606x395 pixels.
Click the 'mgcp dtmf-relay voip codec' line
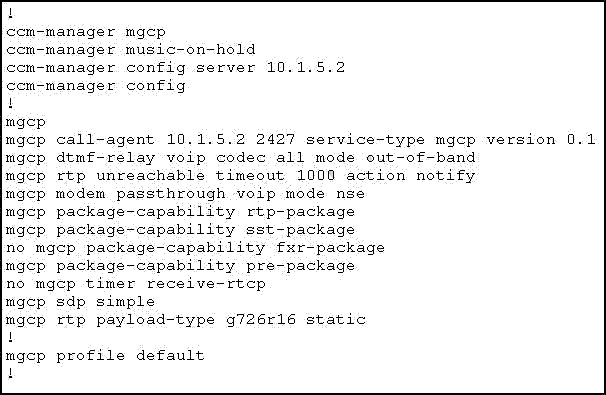(x=240, y=158)
